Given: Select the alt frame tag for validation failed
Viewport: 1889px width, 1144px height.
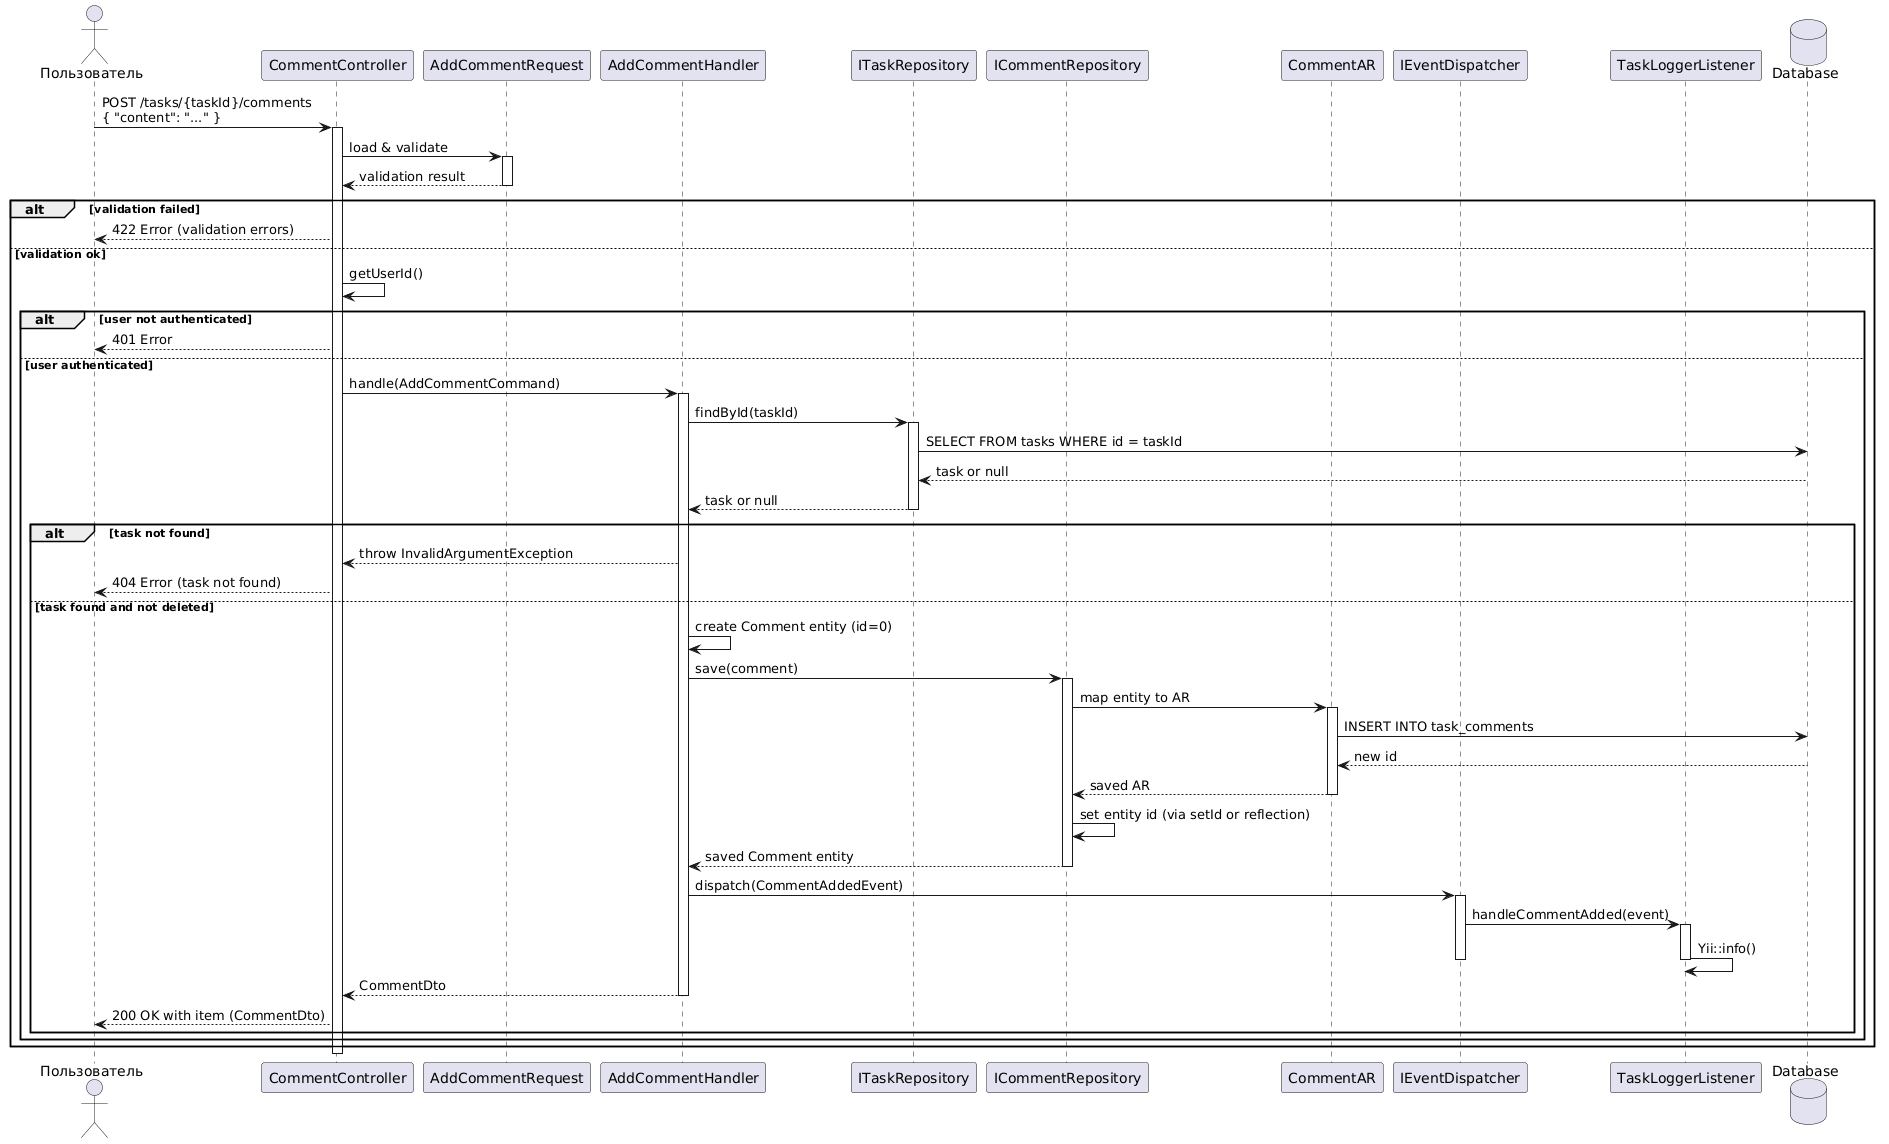Looking at the screenshot, I should [41, 209].
